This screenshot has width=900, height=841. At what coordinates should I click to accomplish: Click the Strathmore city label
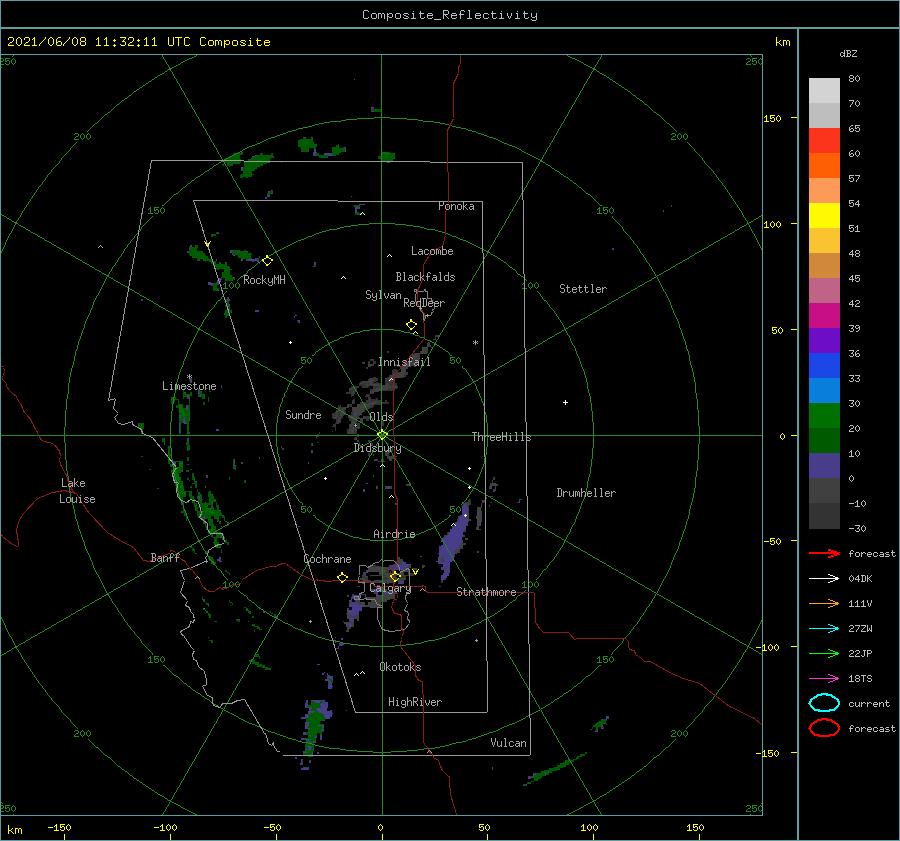pyautogui.click(x=487, y=592)
